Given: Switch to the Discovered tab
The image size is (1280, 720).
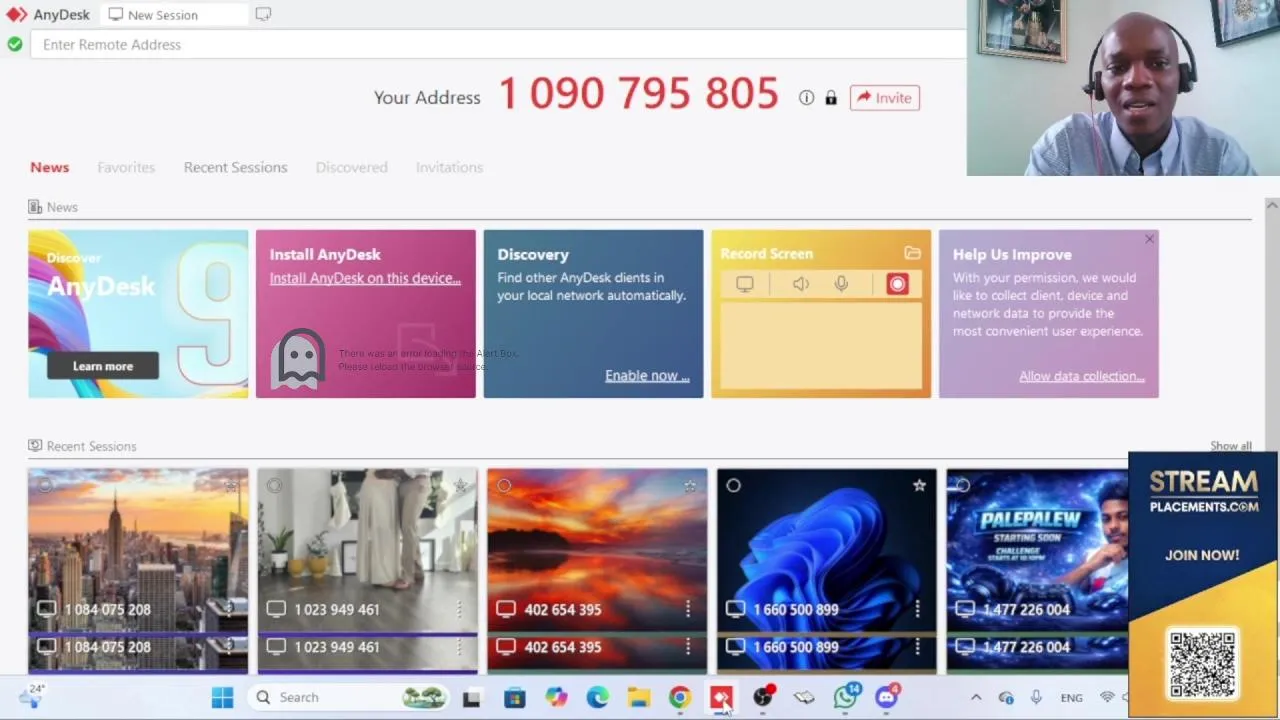Looking at the screenshot, I should 351,167.
